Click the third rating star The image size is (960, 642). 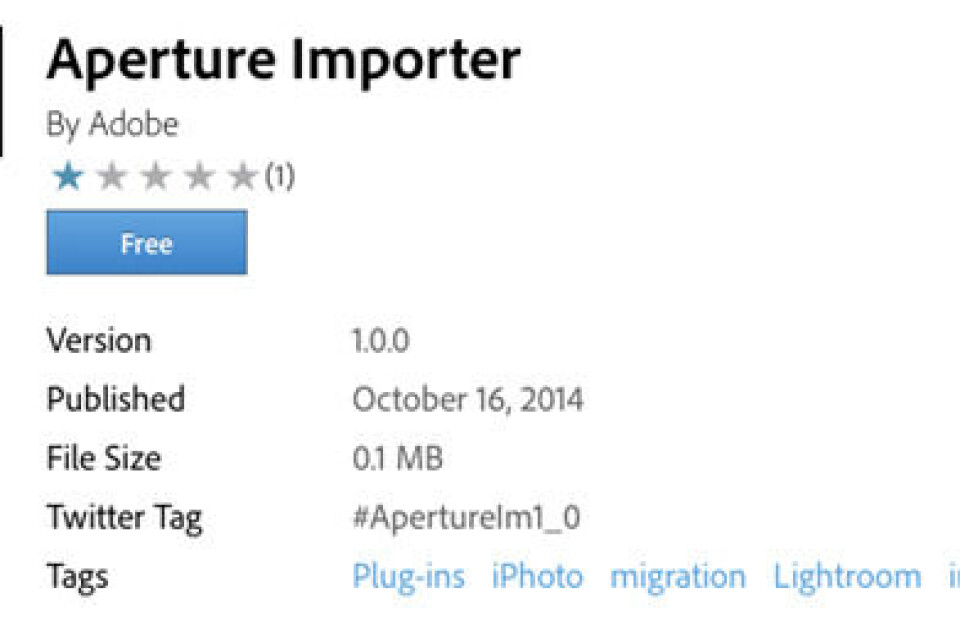(x=155, y=178)
